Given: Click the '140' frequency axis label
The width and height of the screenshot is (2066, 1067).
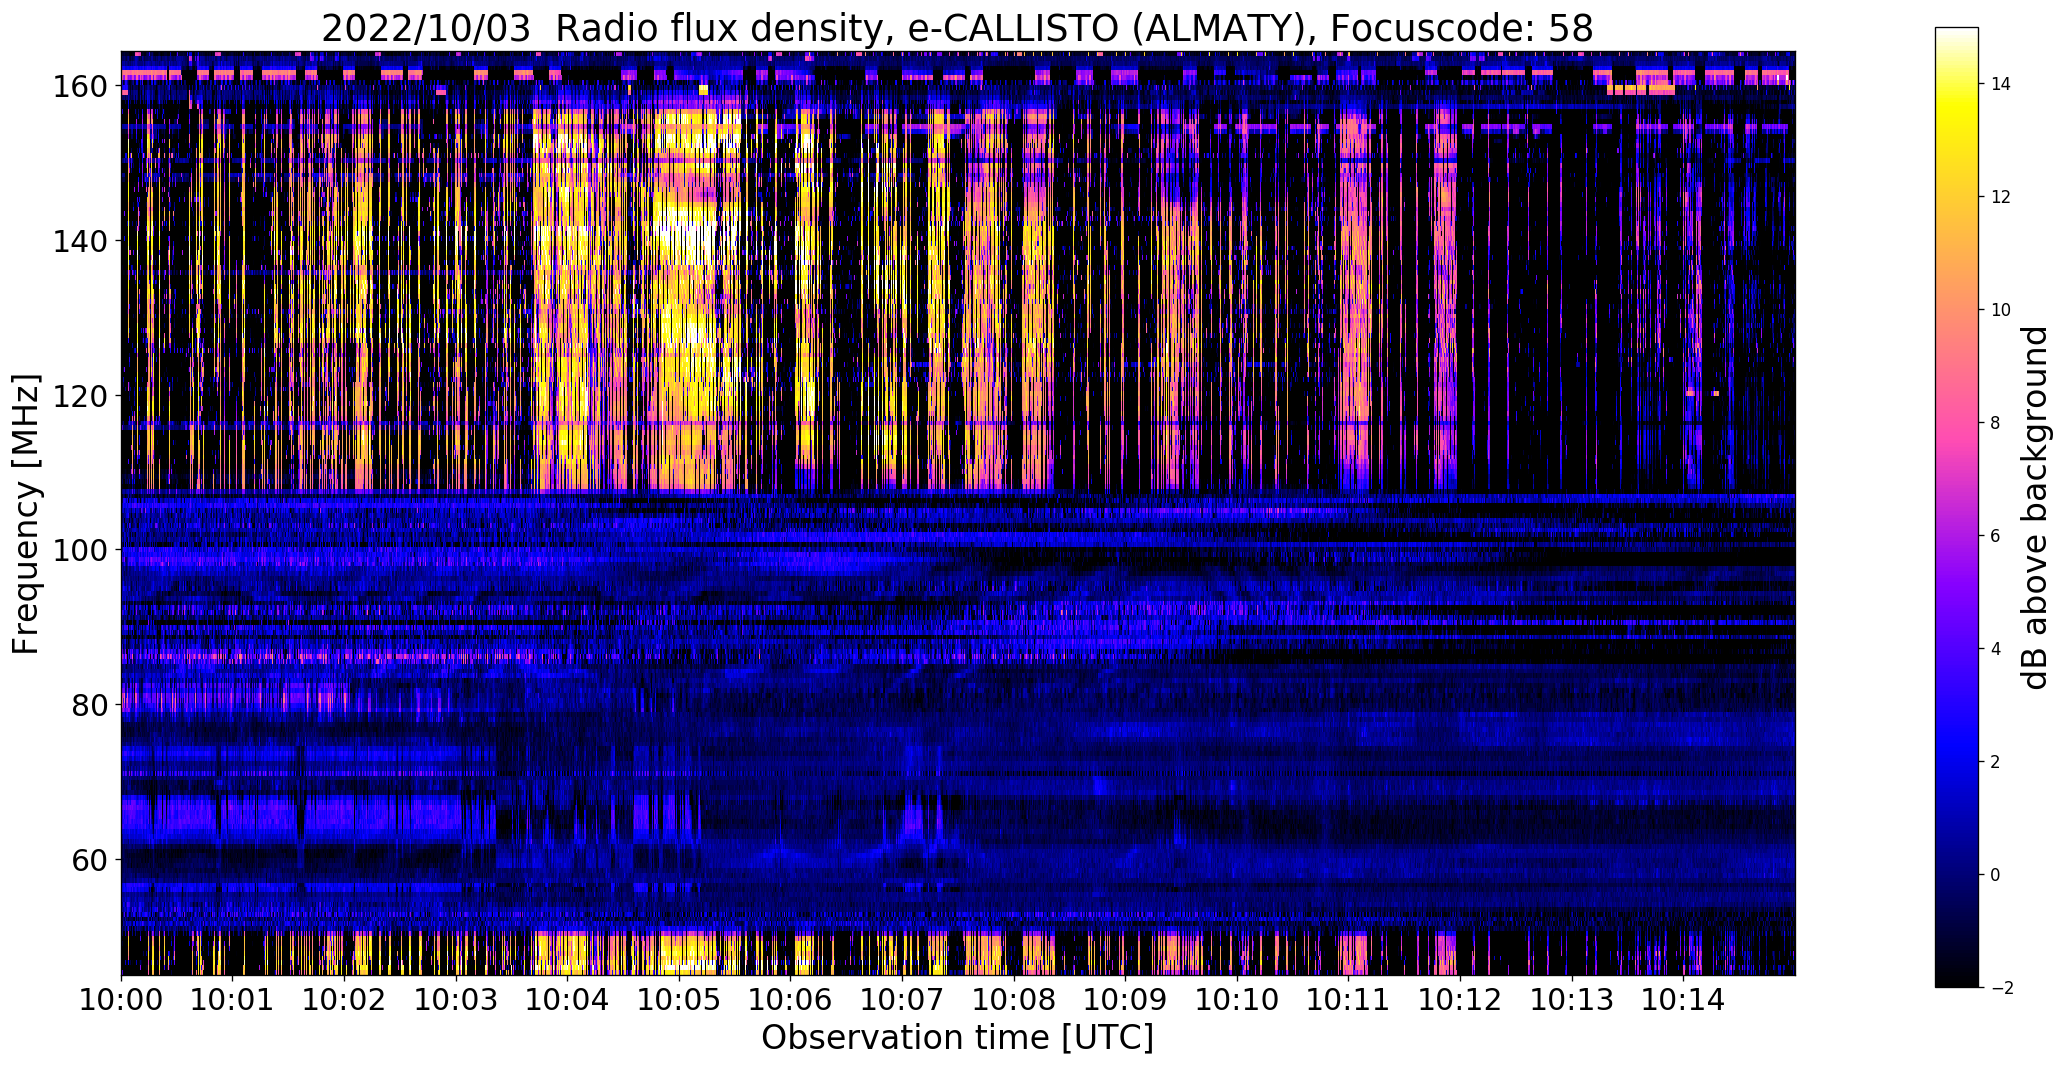Looking at the screenshot, I should coord(80,241).
